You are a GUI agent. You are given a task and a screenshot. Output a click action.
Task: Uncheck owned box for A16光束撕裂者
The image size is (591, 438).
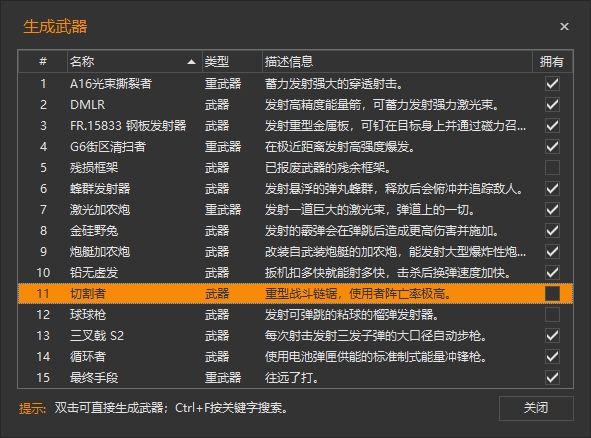(x=552, y=84)
